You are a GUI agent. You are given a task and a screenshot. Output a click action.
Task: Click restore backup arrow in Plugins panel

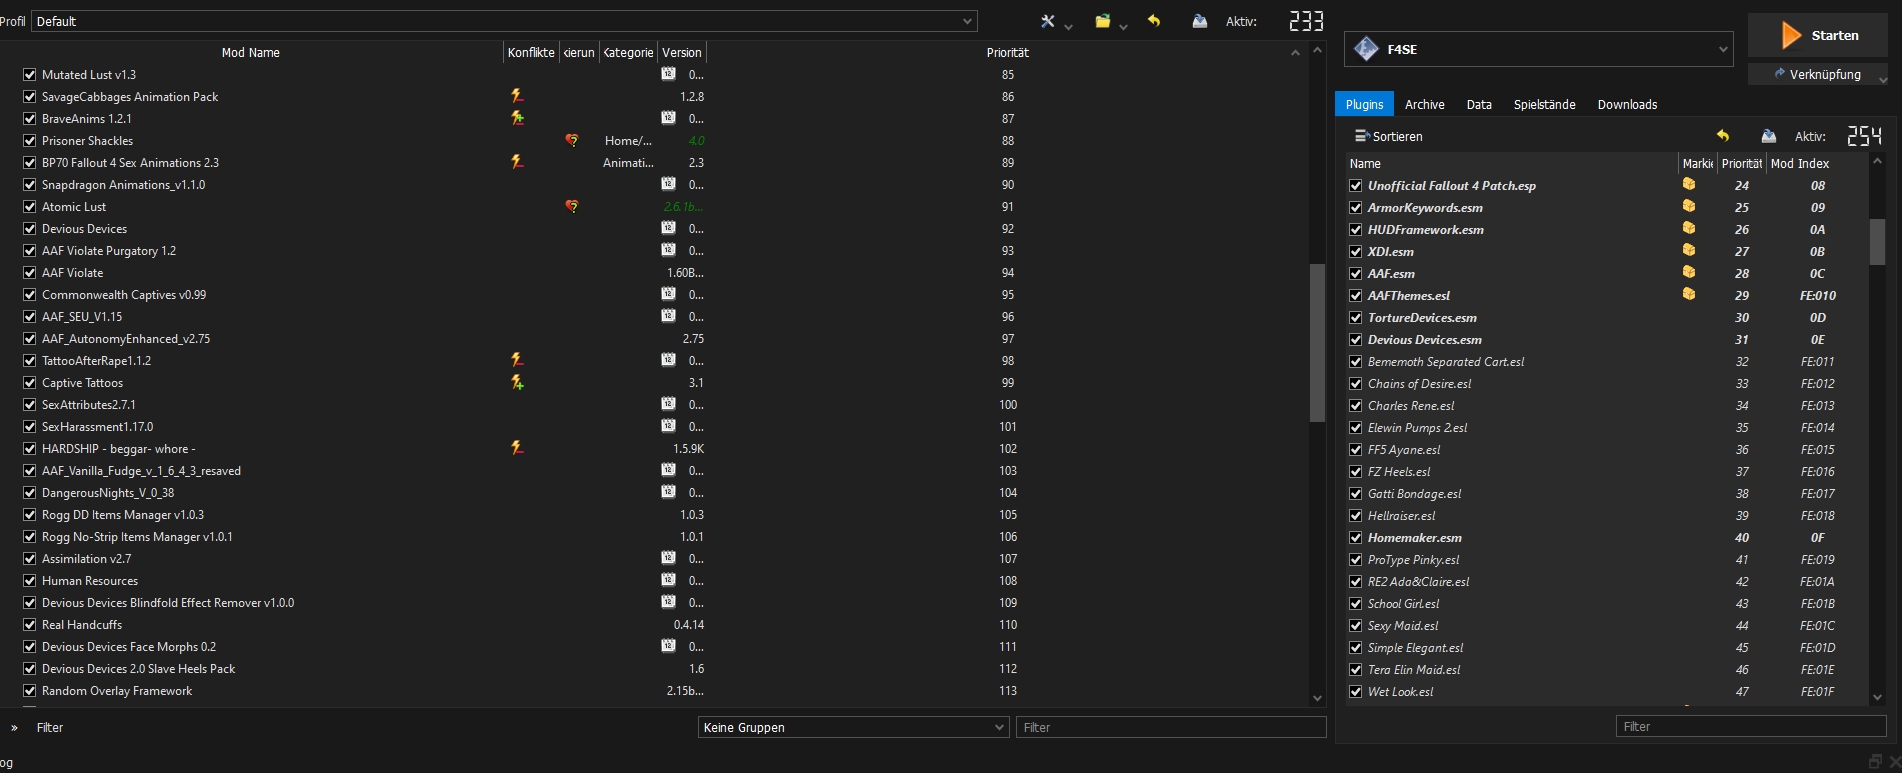tap(1723, 136)
